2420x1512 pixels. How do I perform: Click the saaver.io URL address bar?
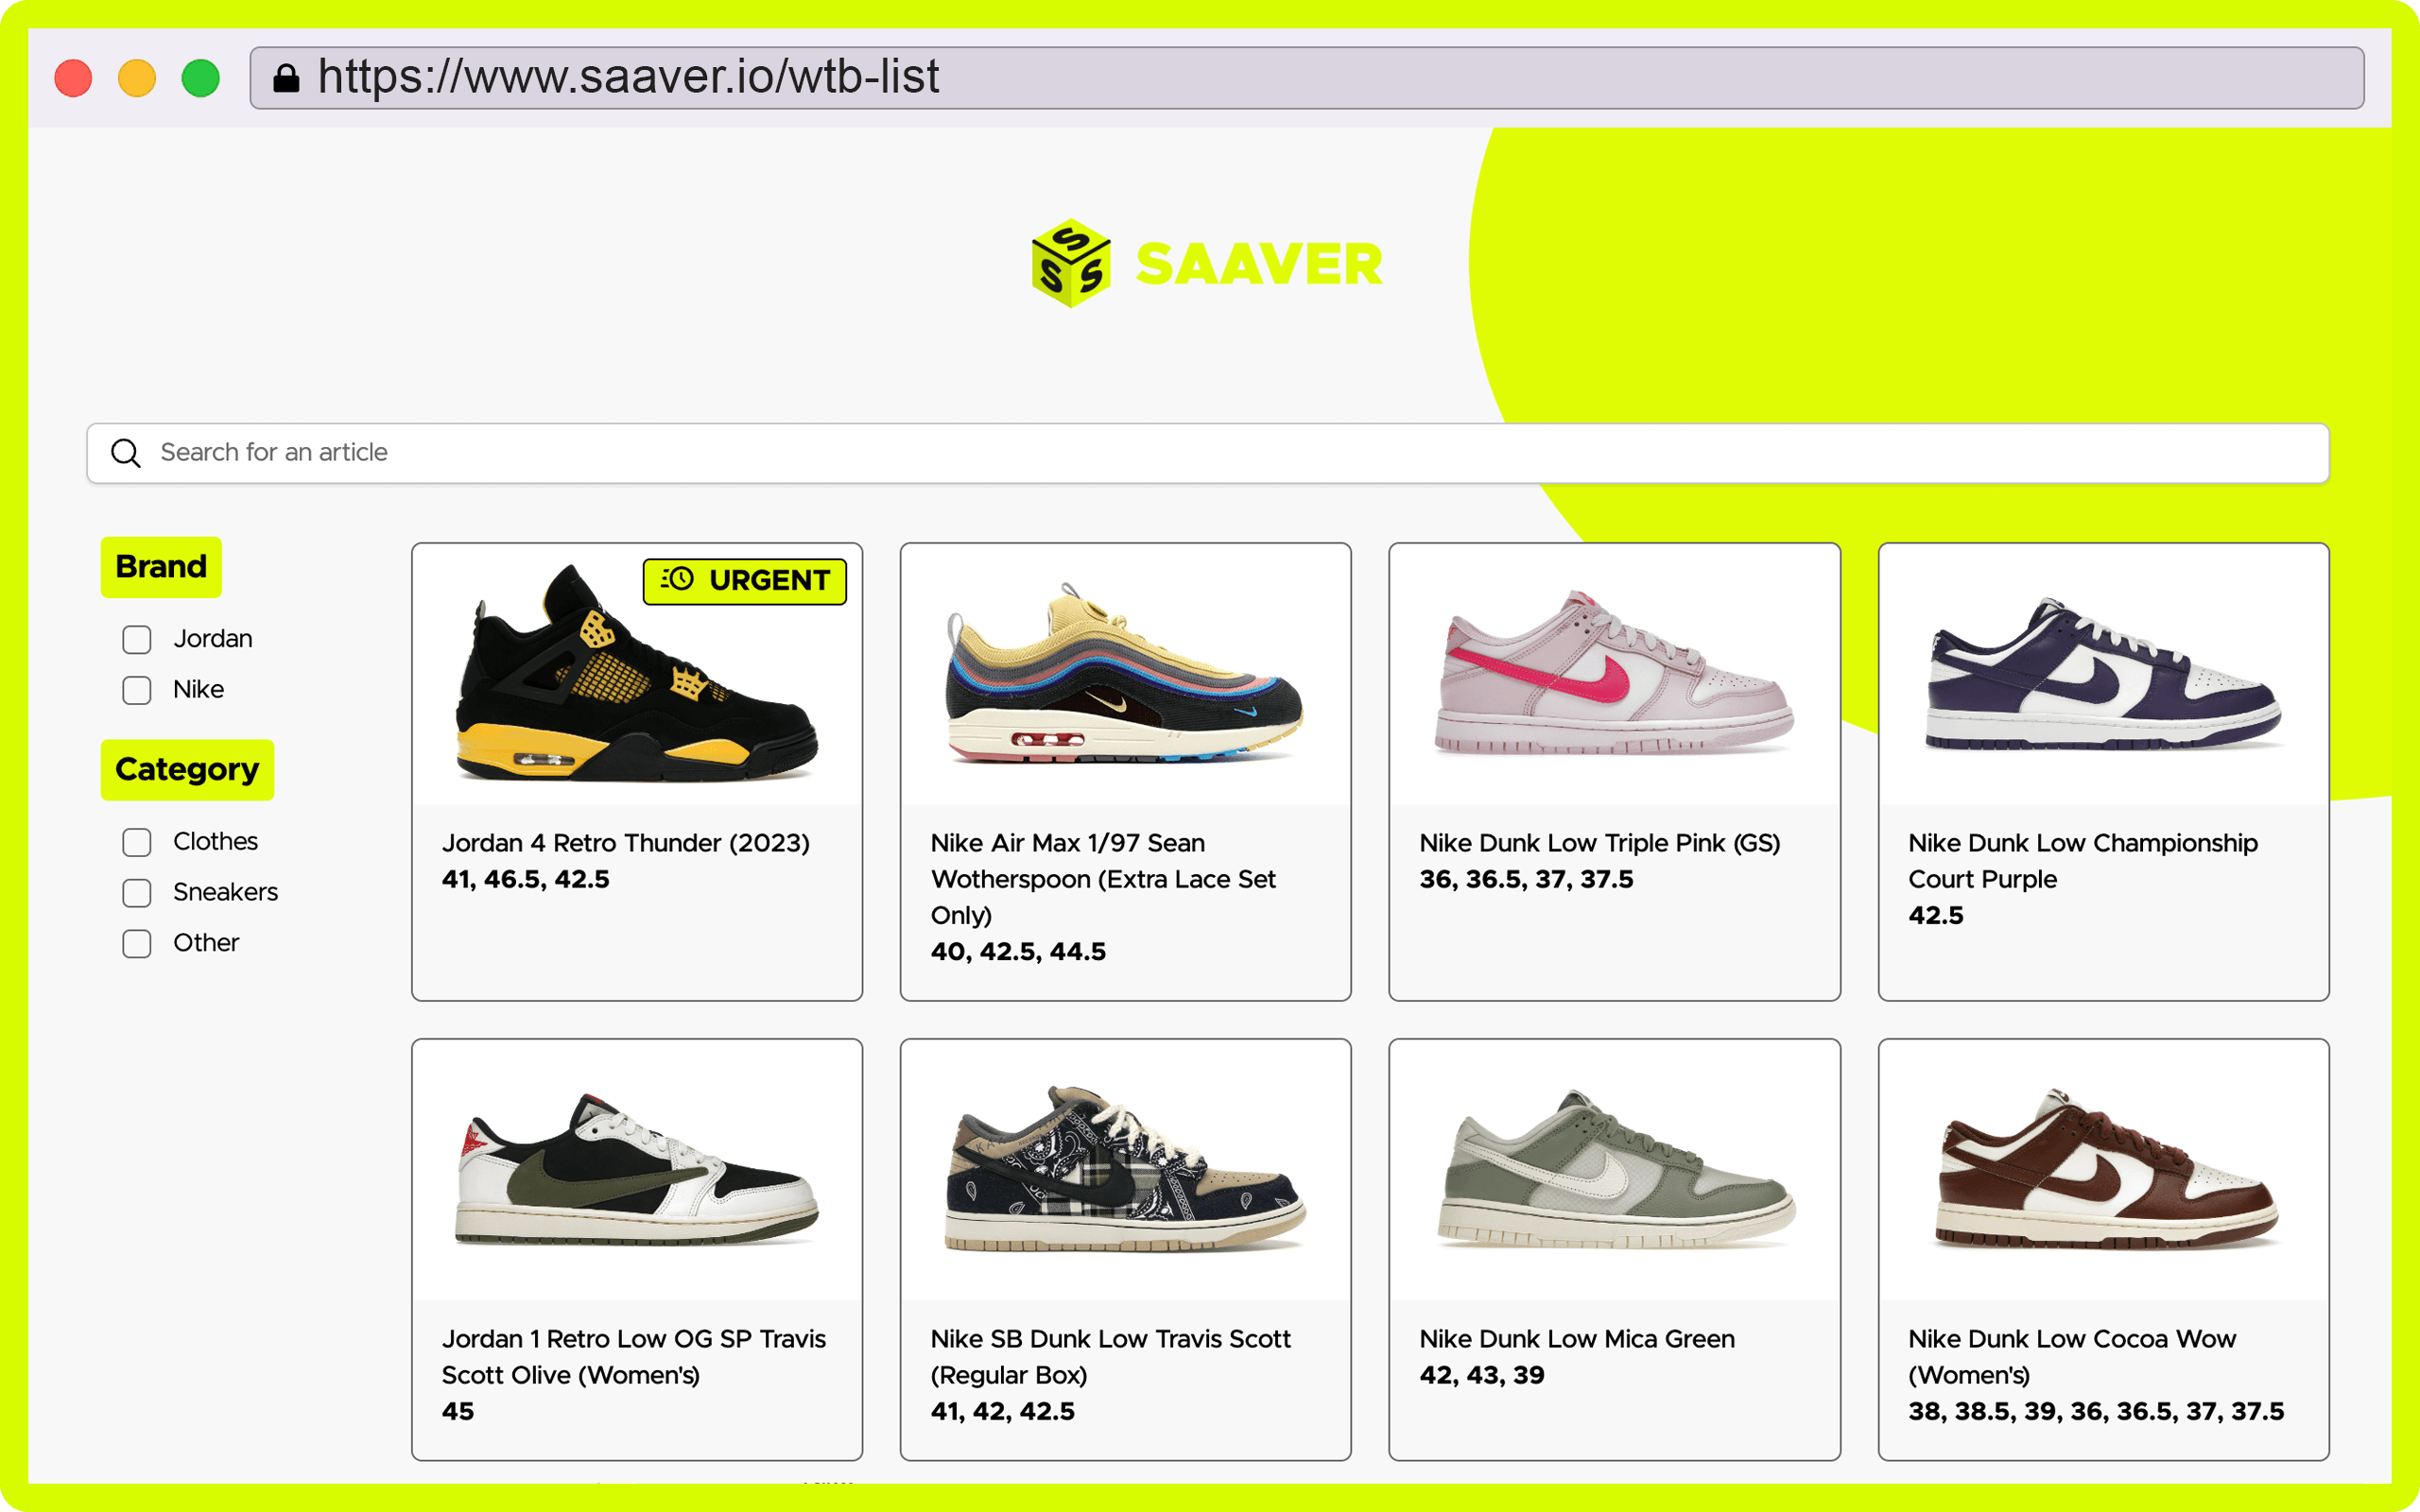tap(1307, 78)
